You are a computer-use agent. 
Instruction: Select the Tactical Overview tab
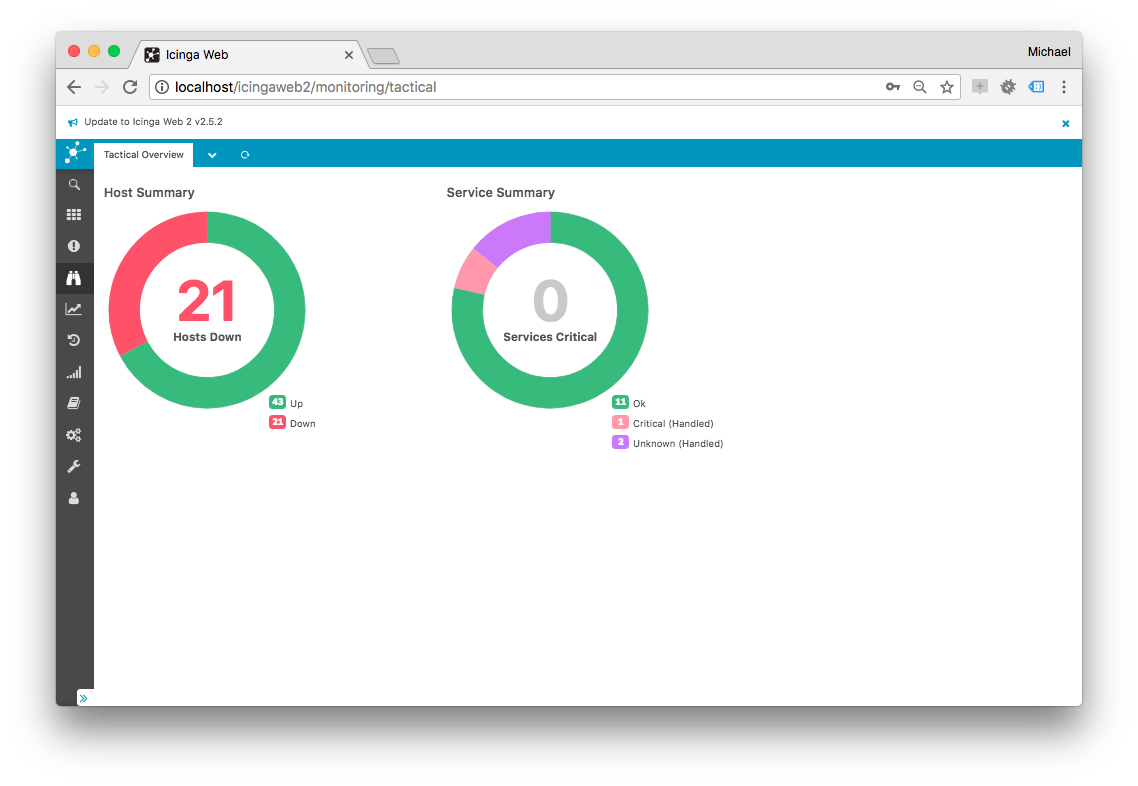coord(144,155)
